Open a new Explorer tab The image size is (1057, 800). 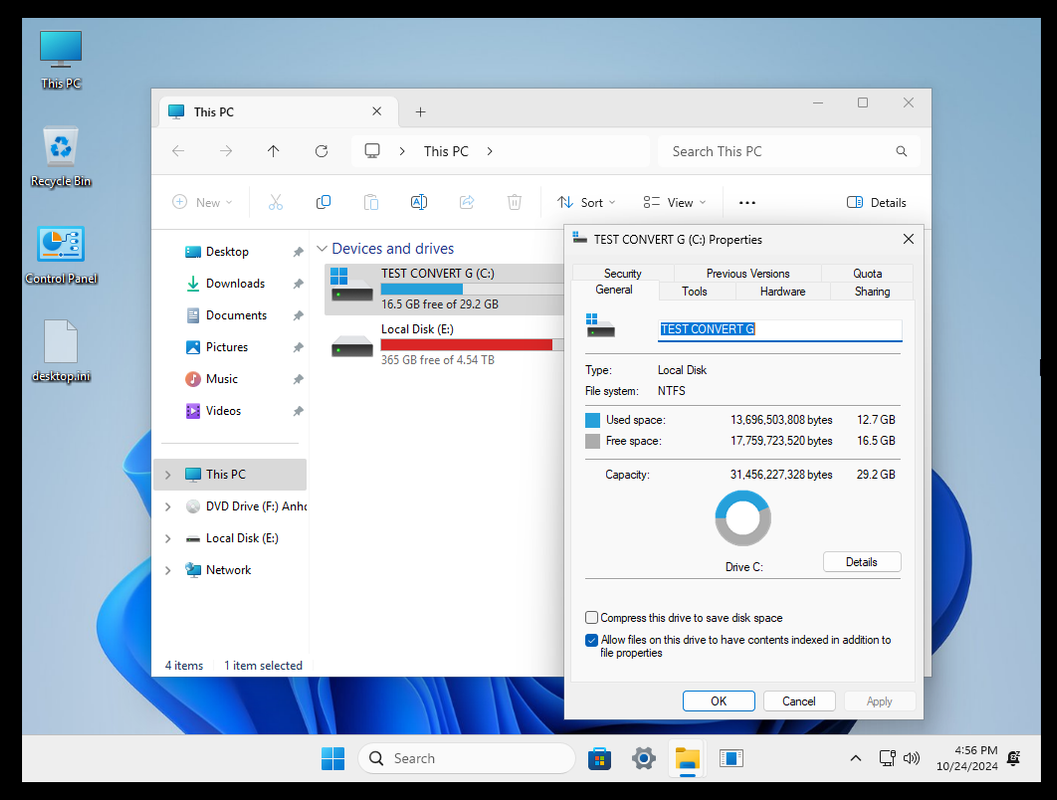[x=420, y=112]
